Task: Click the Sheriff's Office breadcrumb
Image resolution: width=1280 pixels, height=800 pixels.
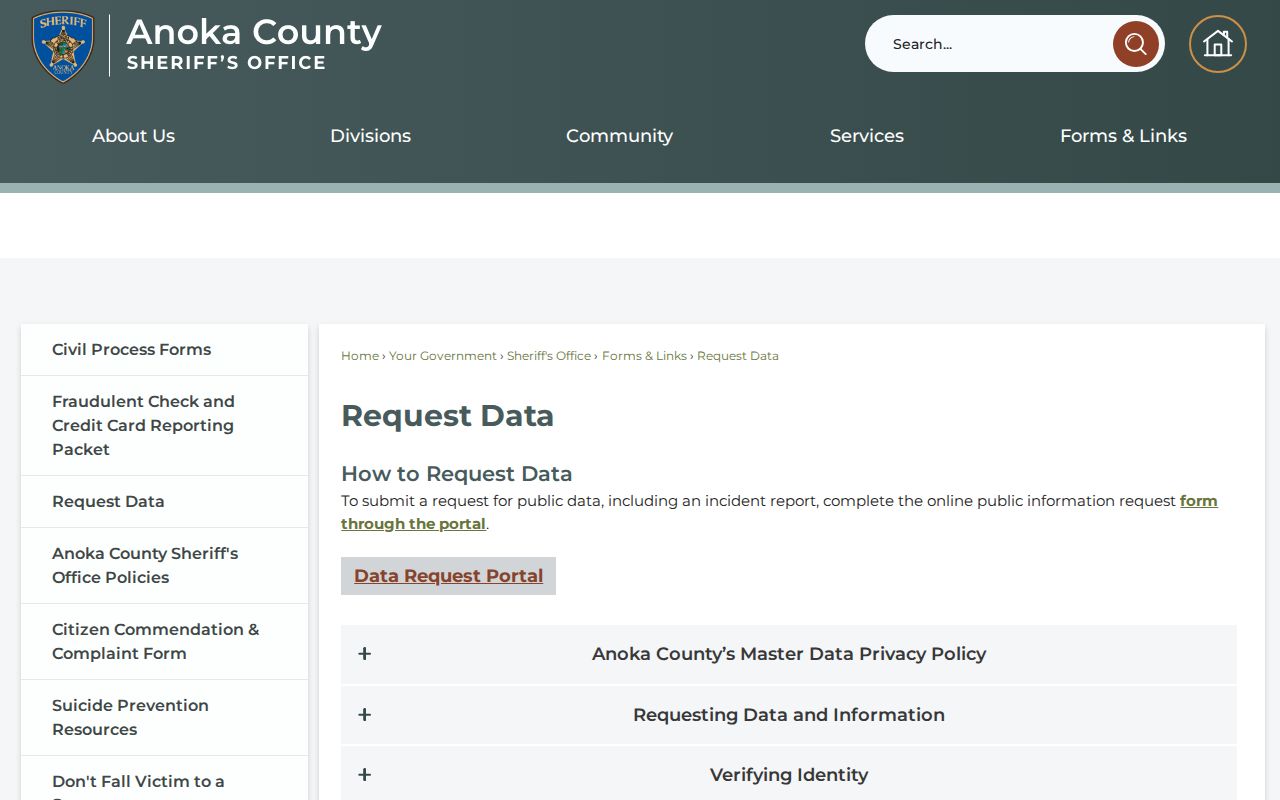Action: 549,356
